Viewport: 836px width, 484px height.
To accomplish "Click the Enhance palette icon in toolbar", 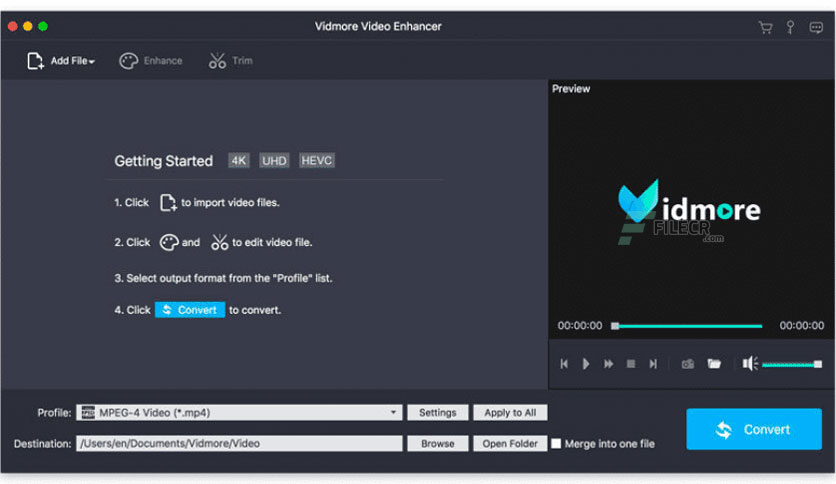I will pyautogui.click(x=128, y=61).
